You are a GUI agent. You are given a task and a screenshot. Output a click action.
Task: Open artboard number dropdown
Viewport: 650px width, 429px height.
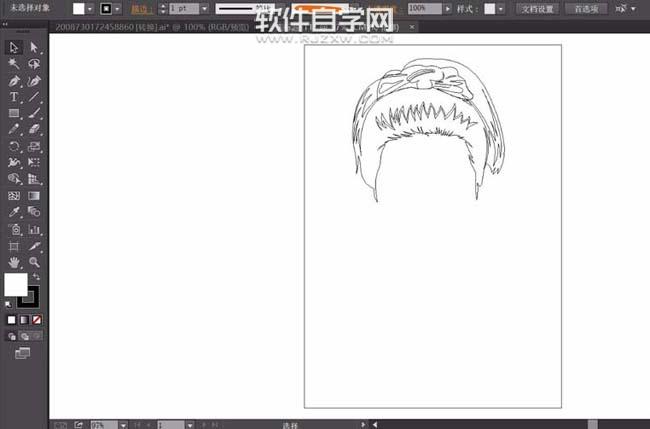click(189, 425)
